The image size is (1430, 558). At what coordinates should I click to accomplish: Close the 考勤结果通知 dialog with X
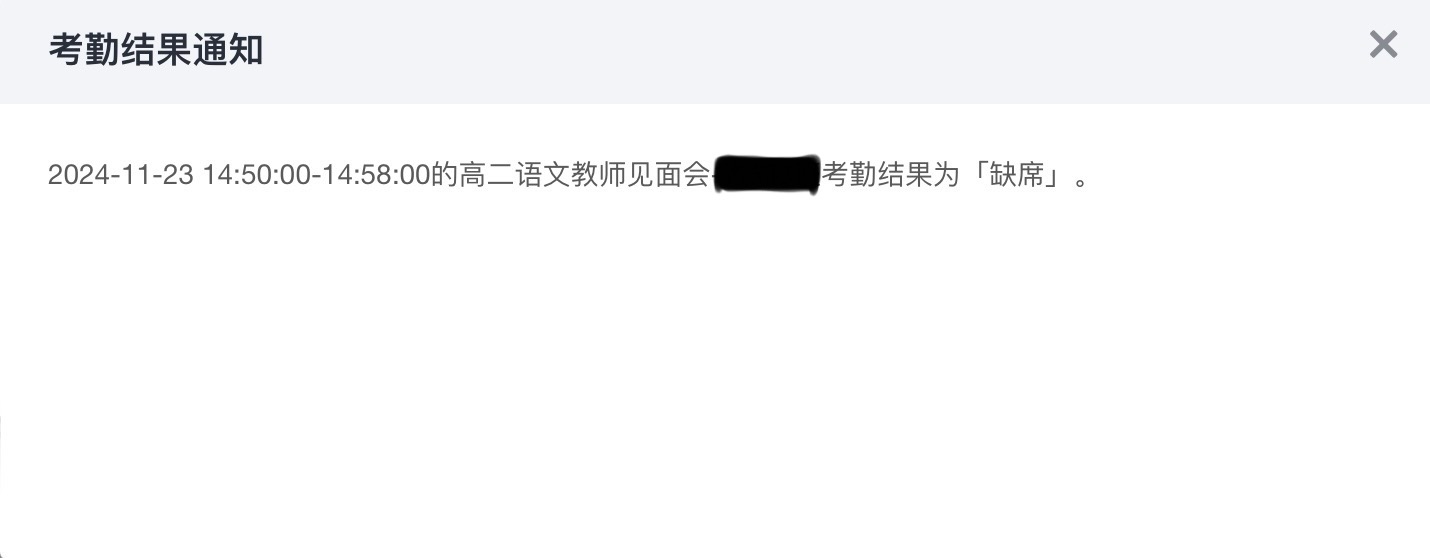pyautogui.click(x=1383, y=45)
